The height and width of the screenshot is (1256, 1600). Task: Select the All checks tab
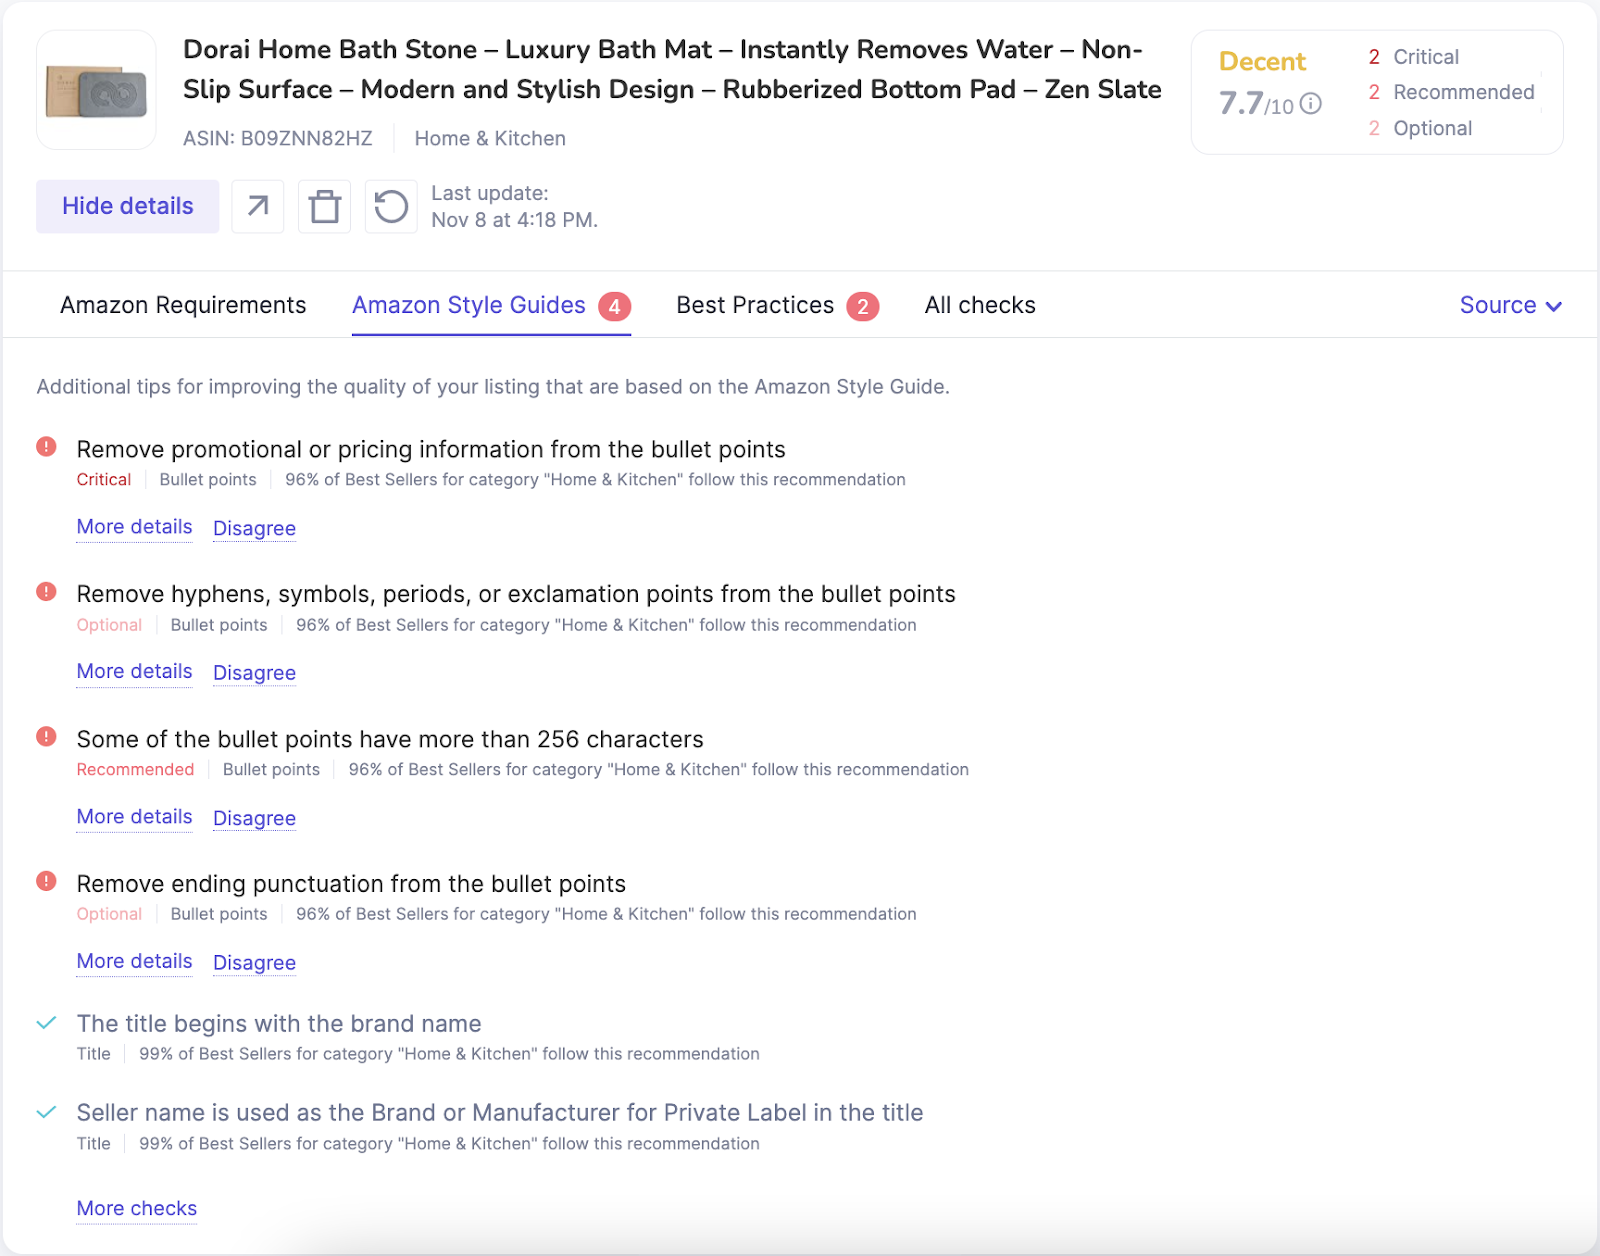pos(980,305)
